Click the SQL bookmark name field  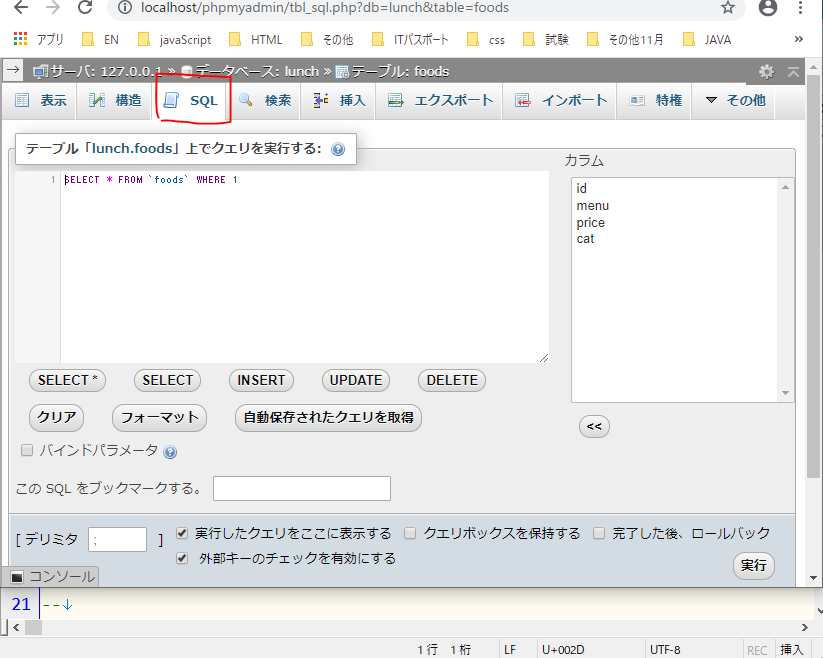tap(302, 489)
